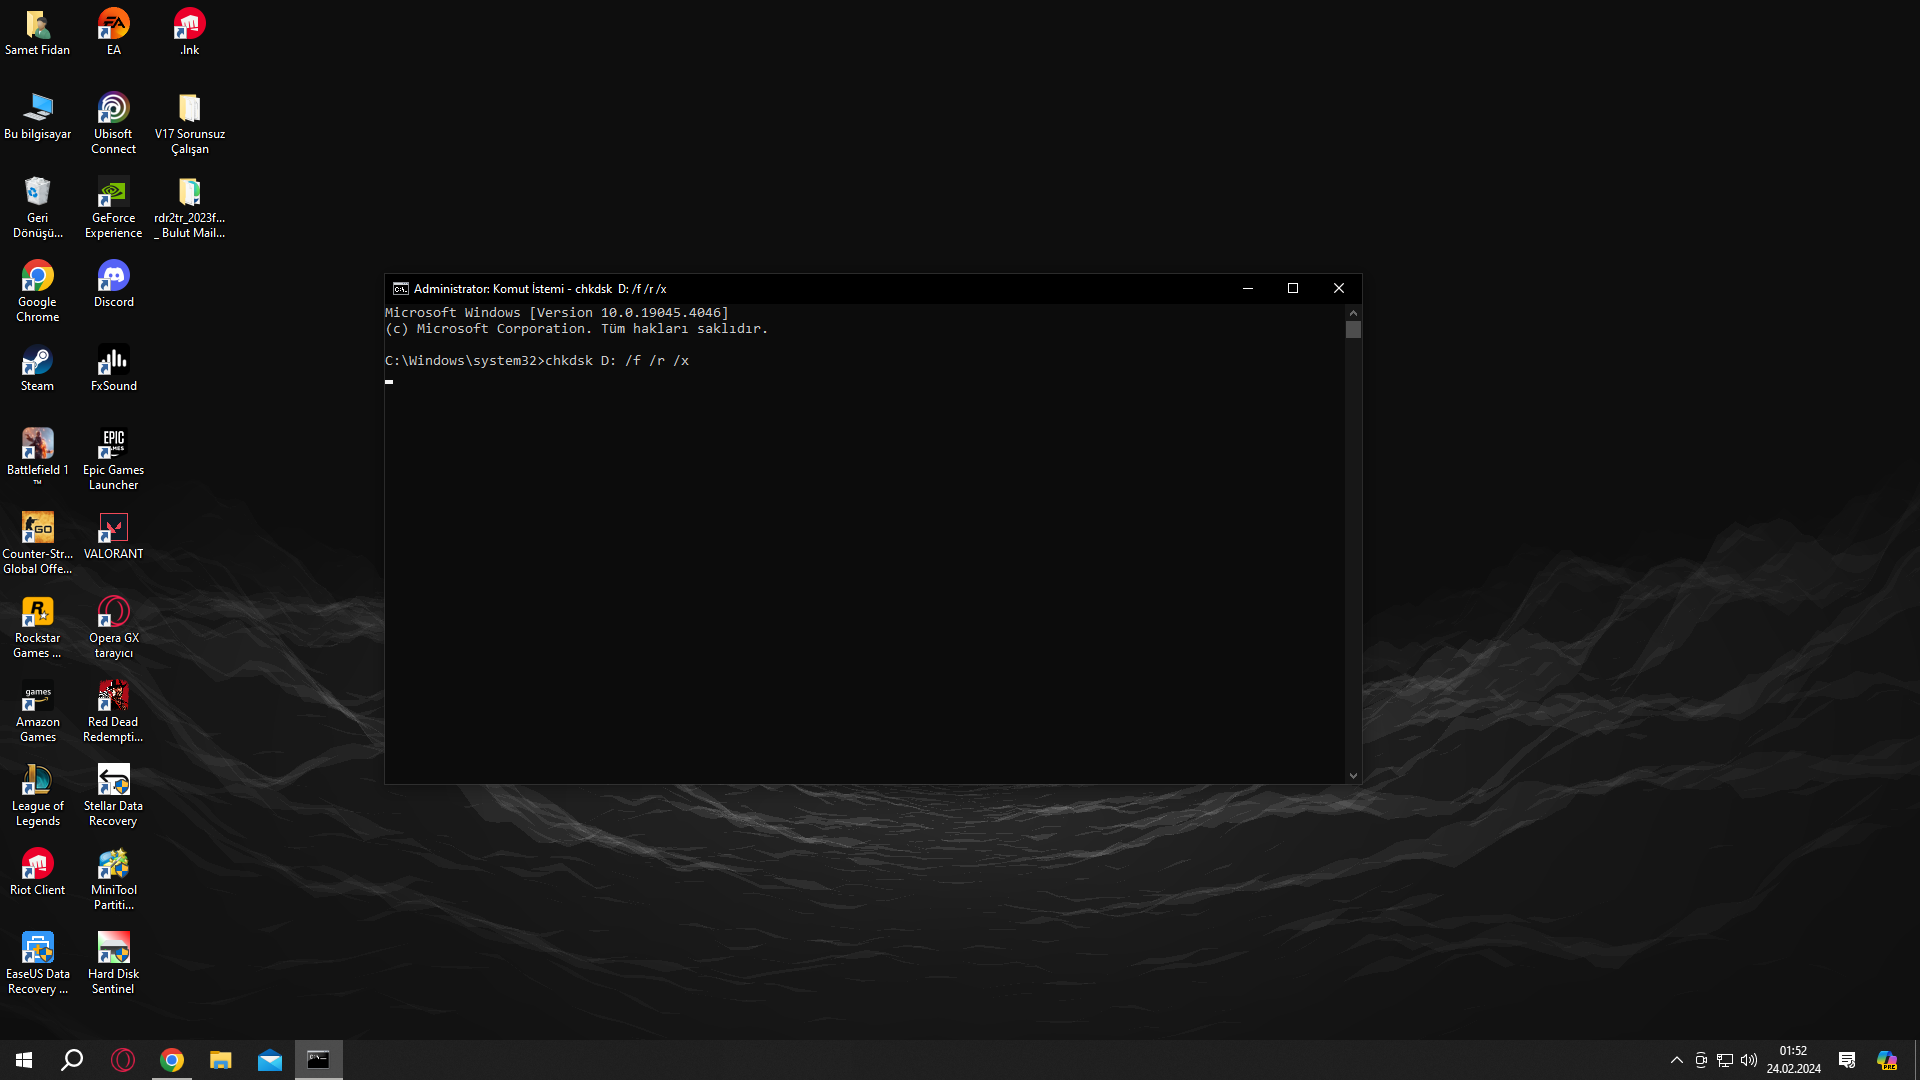Switch to Chrome in the taskbar
The image size is (1920, 1080).
point(172,1060)
